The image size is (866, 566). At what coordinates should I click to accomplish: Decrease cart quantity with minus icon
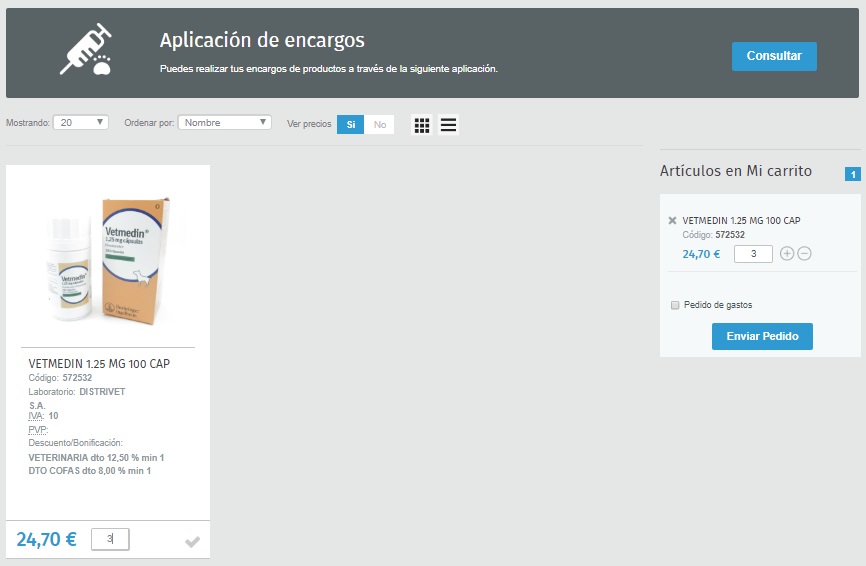805,253
